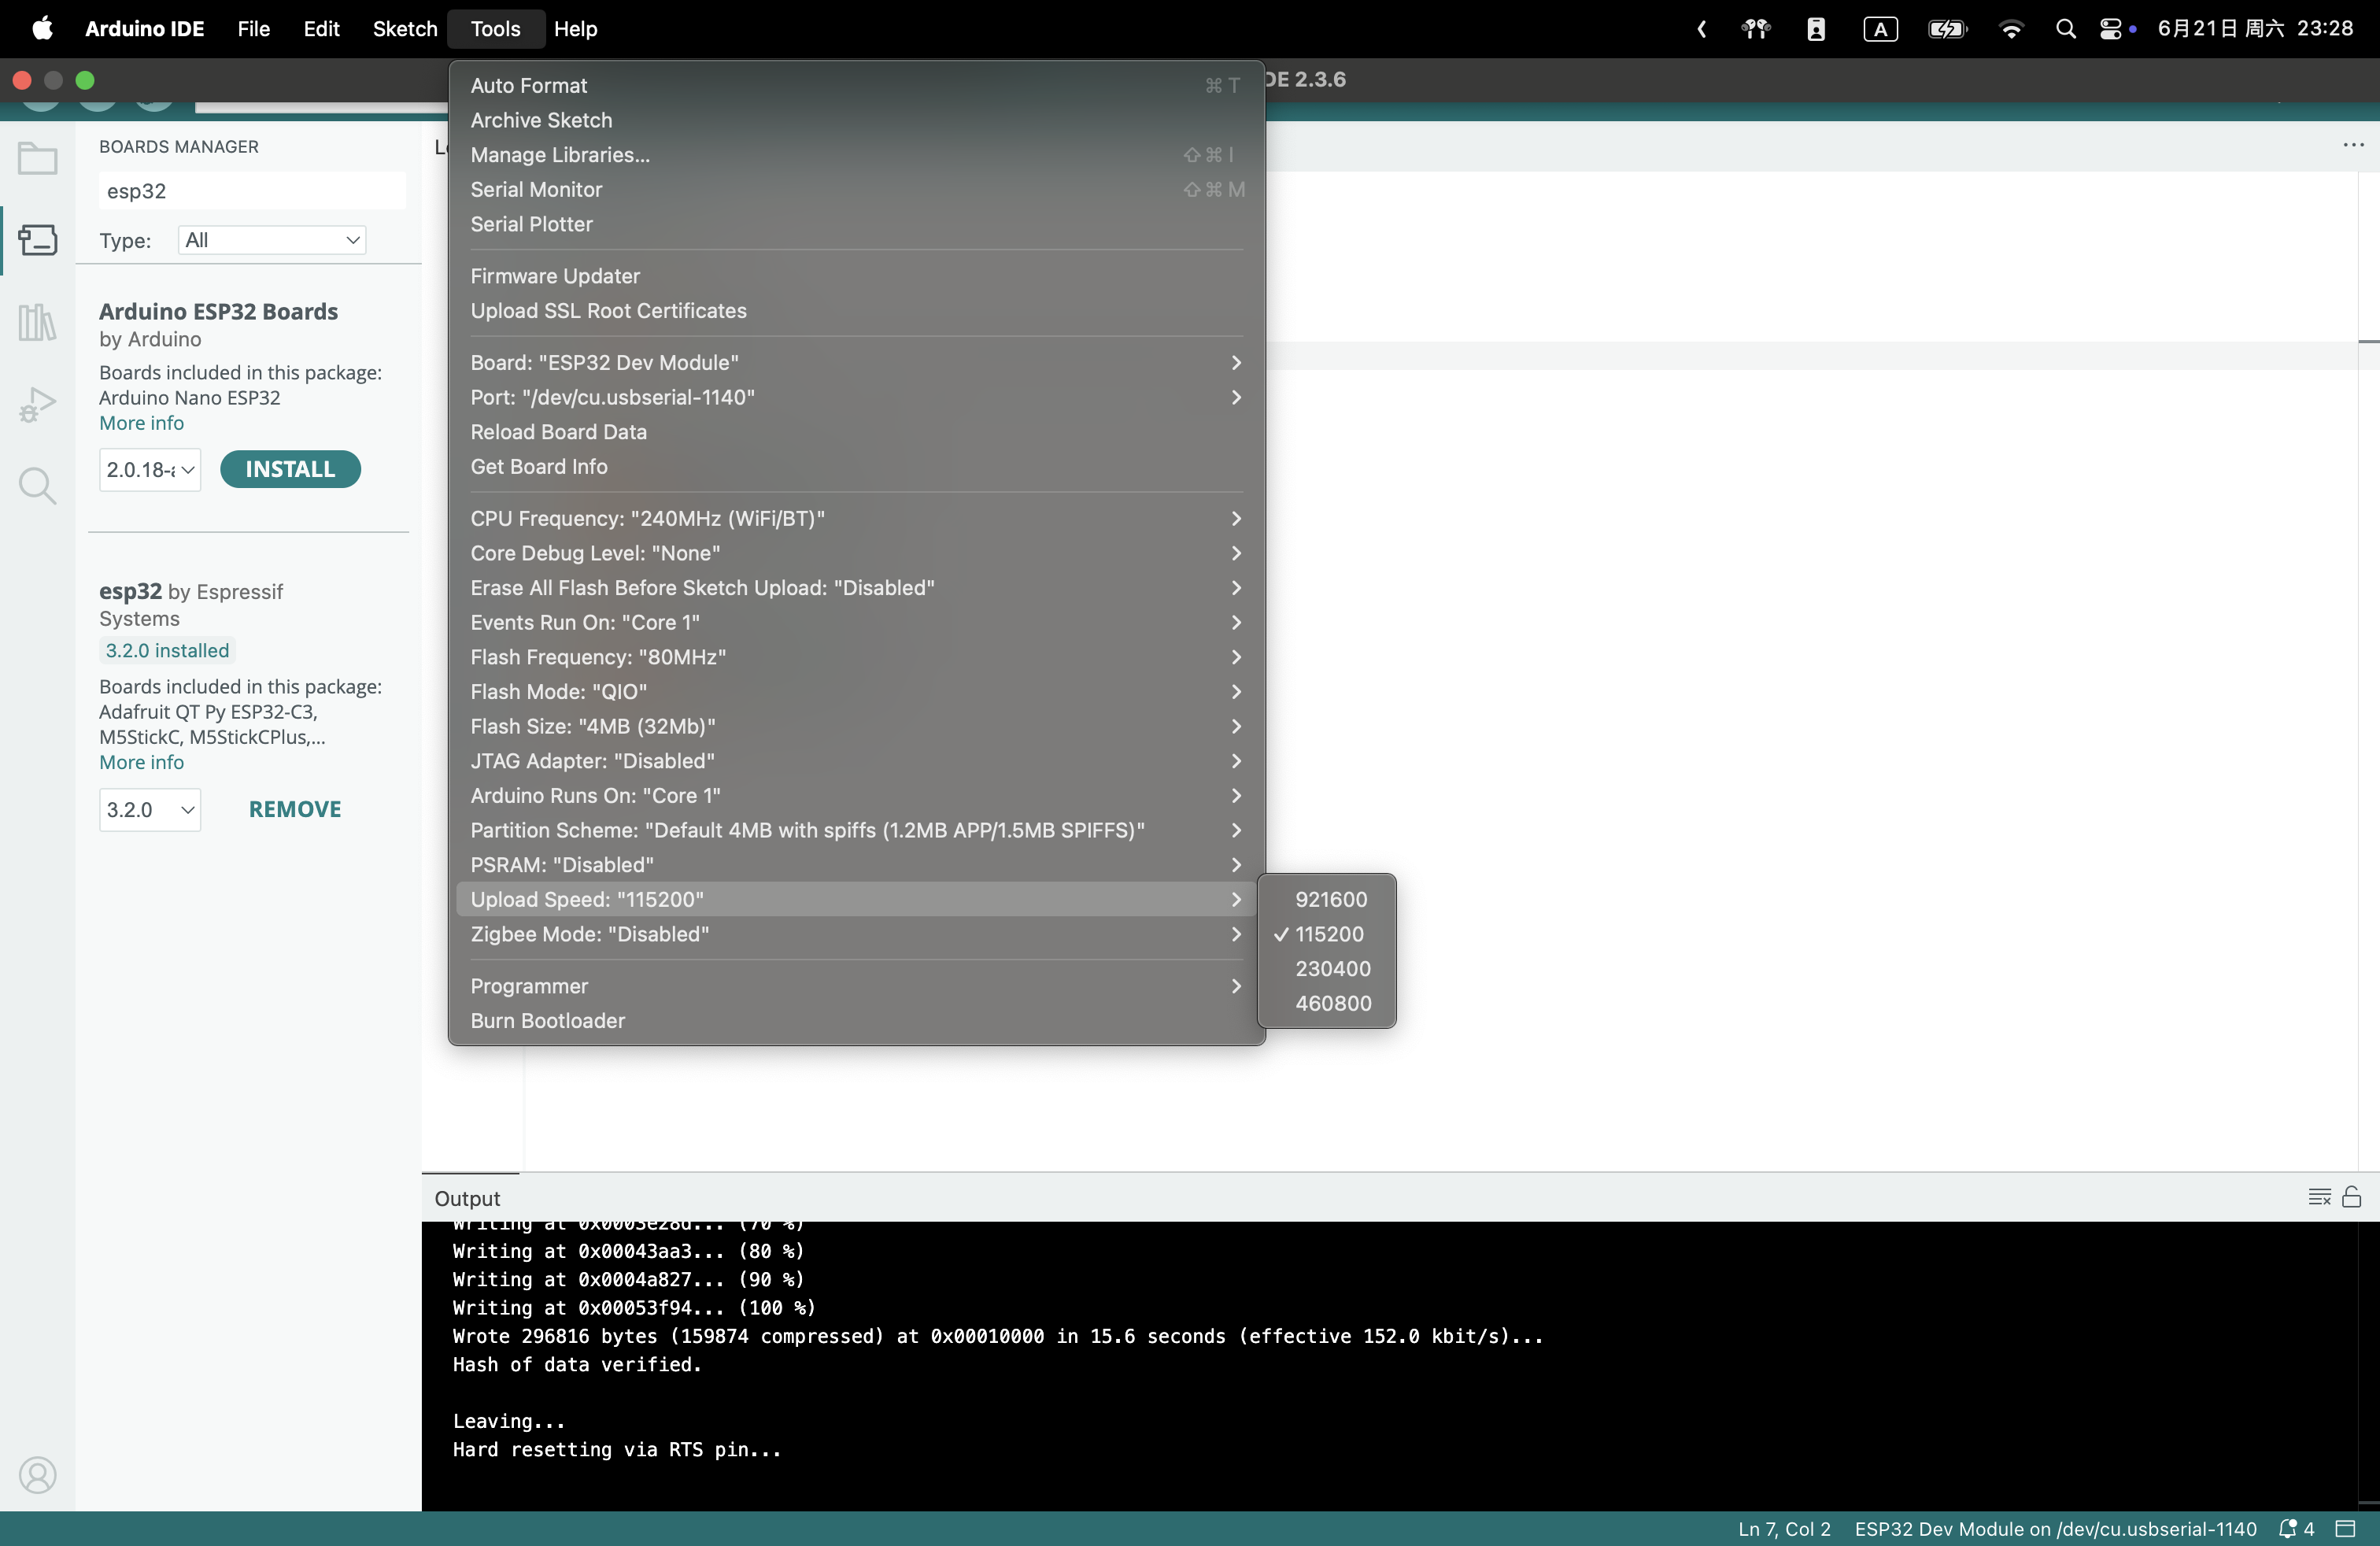Remove the esp32 Espressif package
The height and width of the screenshot is (1546, 2380).
(x=295, y=809)
